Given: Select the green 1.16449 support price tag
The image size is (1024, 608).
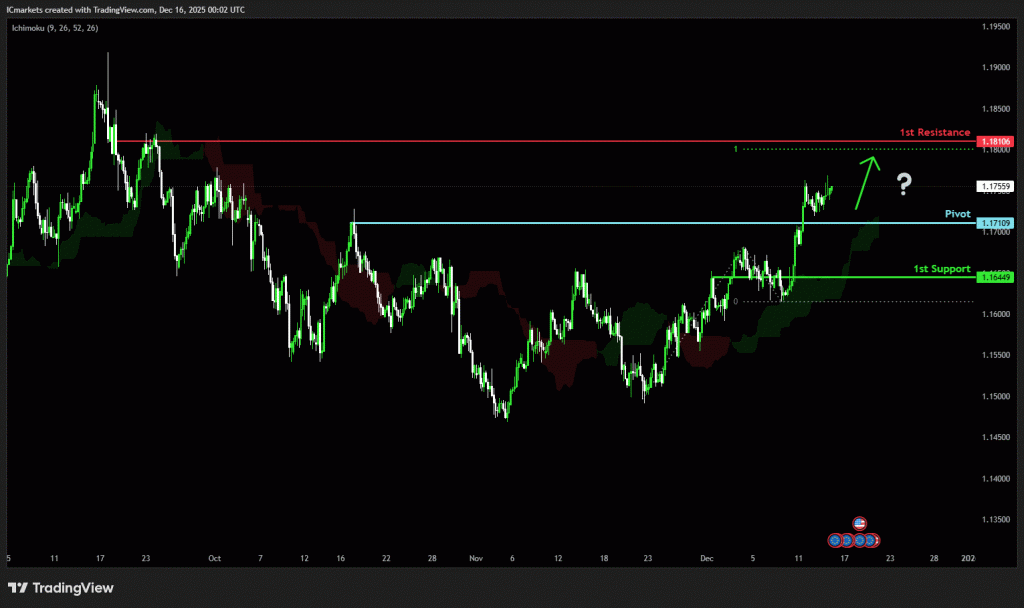Looking at the screenshot, I should [996, 277].
